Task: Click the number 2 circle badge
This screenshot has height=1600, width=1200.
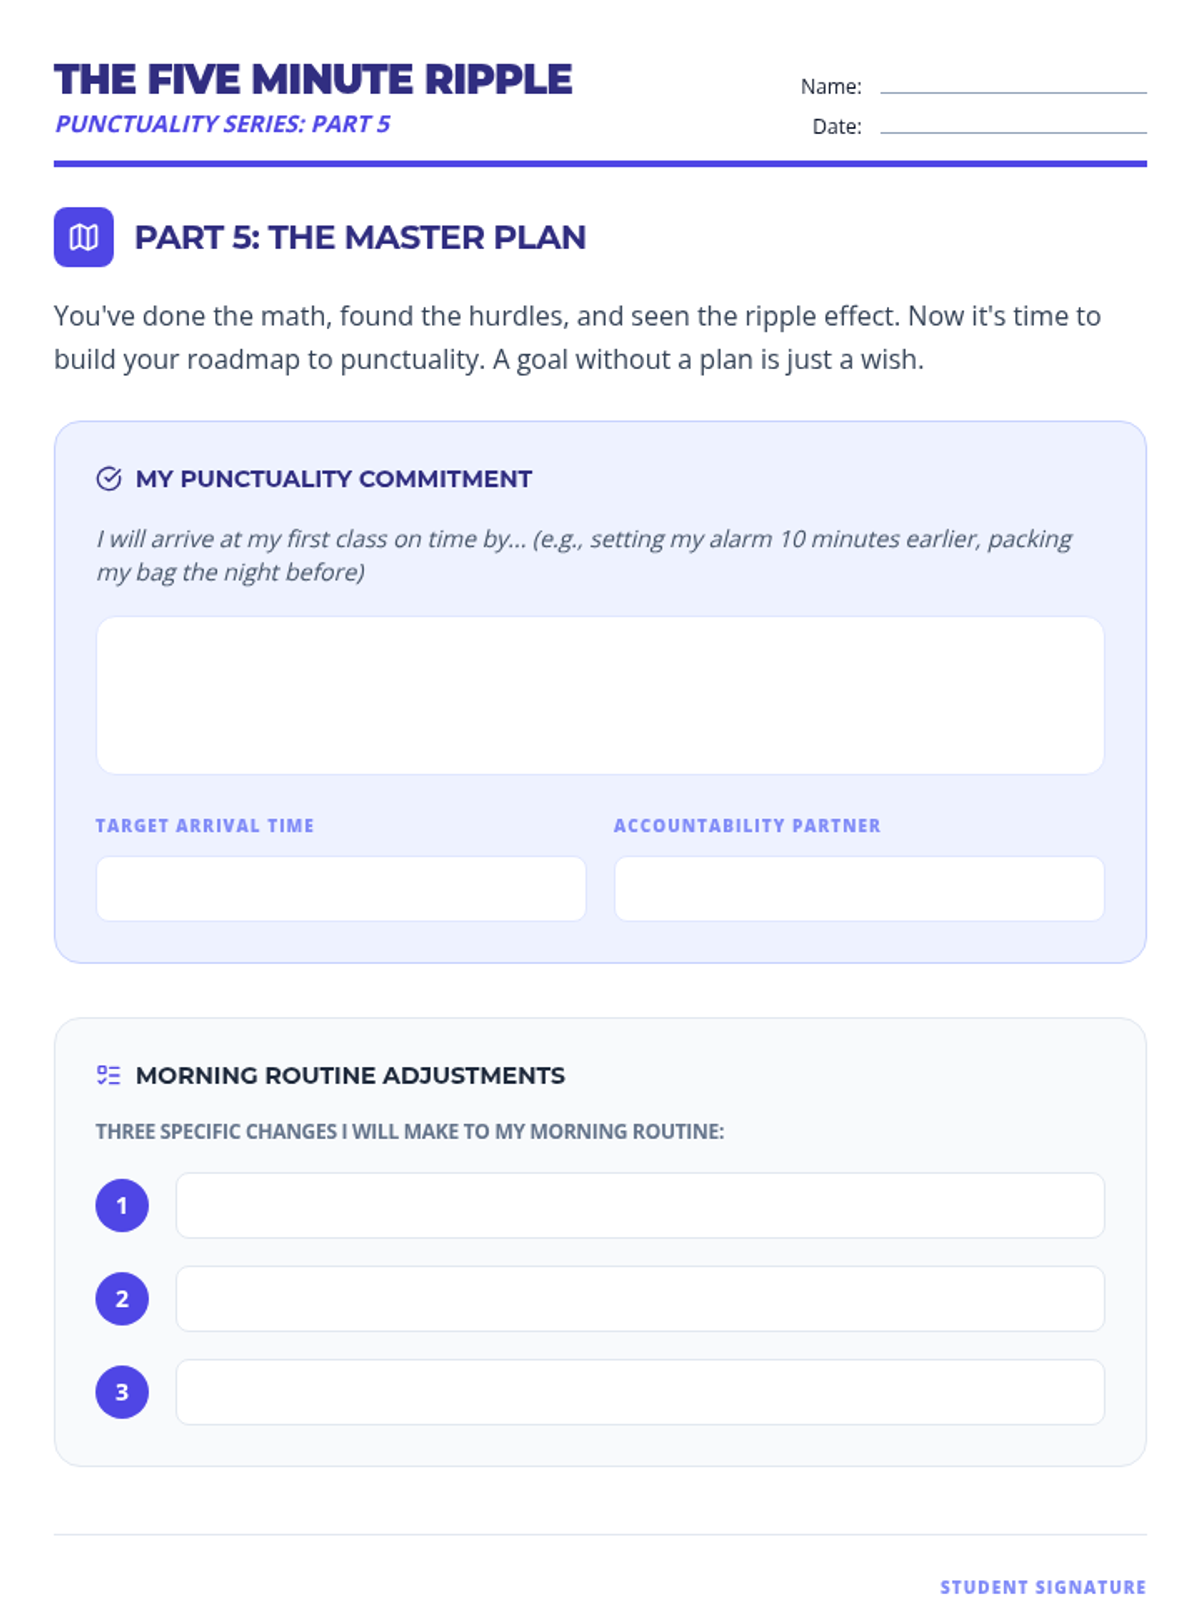Action: pos(122,1298)
